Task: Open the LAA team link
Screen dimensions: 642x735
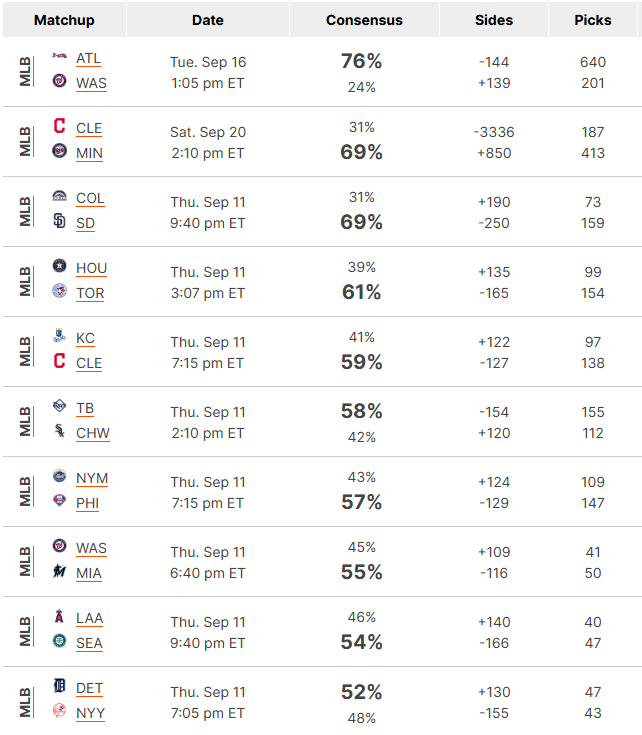Action: (x=90, y=619)
